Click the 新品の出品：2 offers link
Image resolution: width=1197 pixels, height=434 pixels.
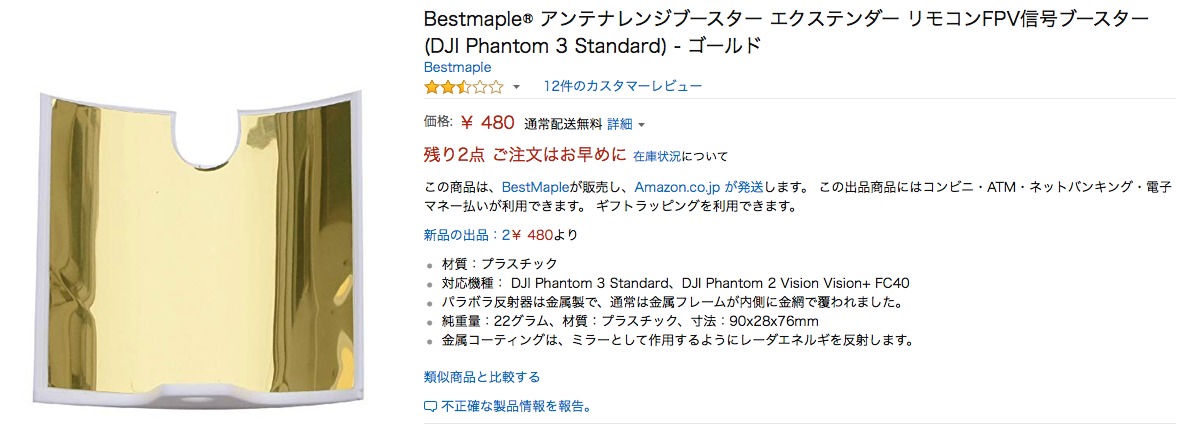point(467,235)
